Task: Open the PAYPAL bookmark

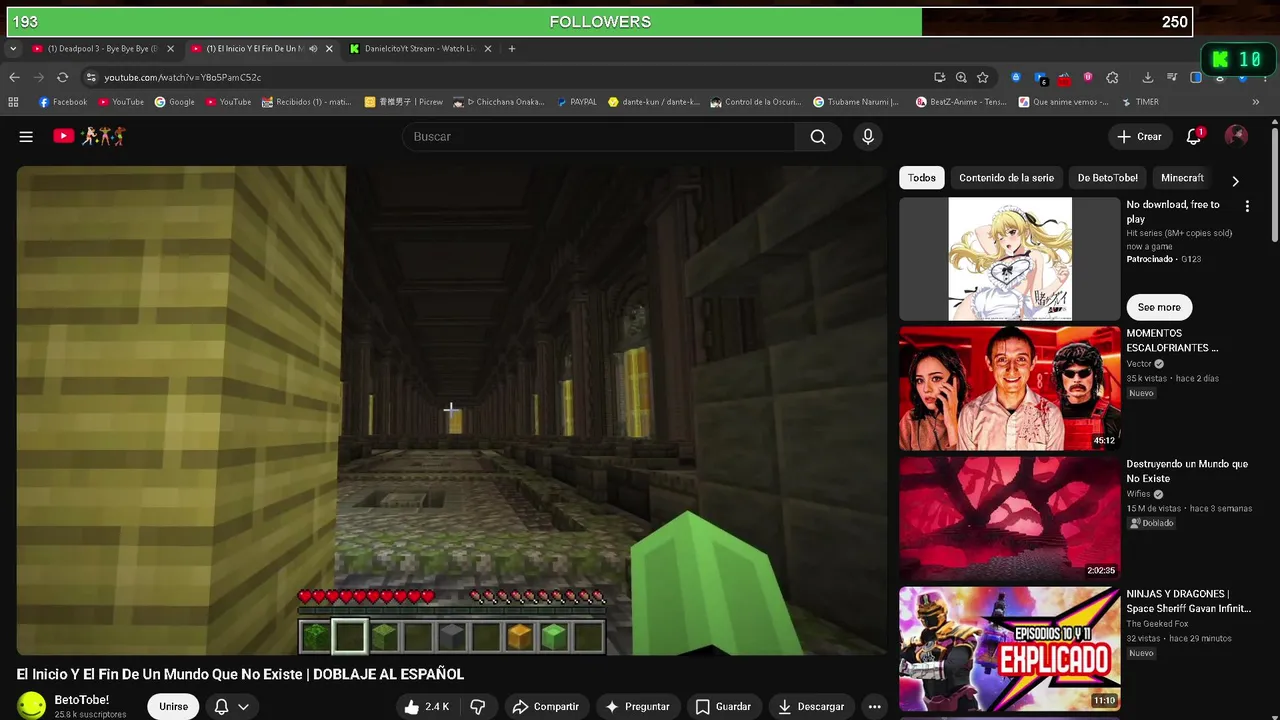Action: [576, 102]
